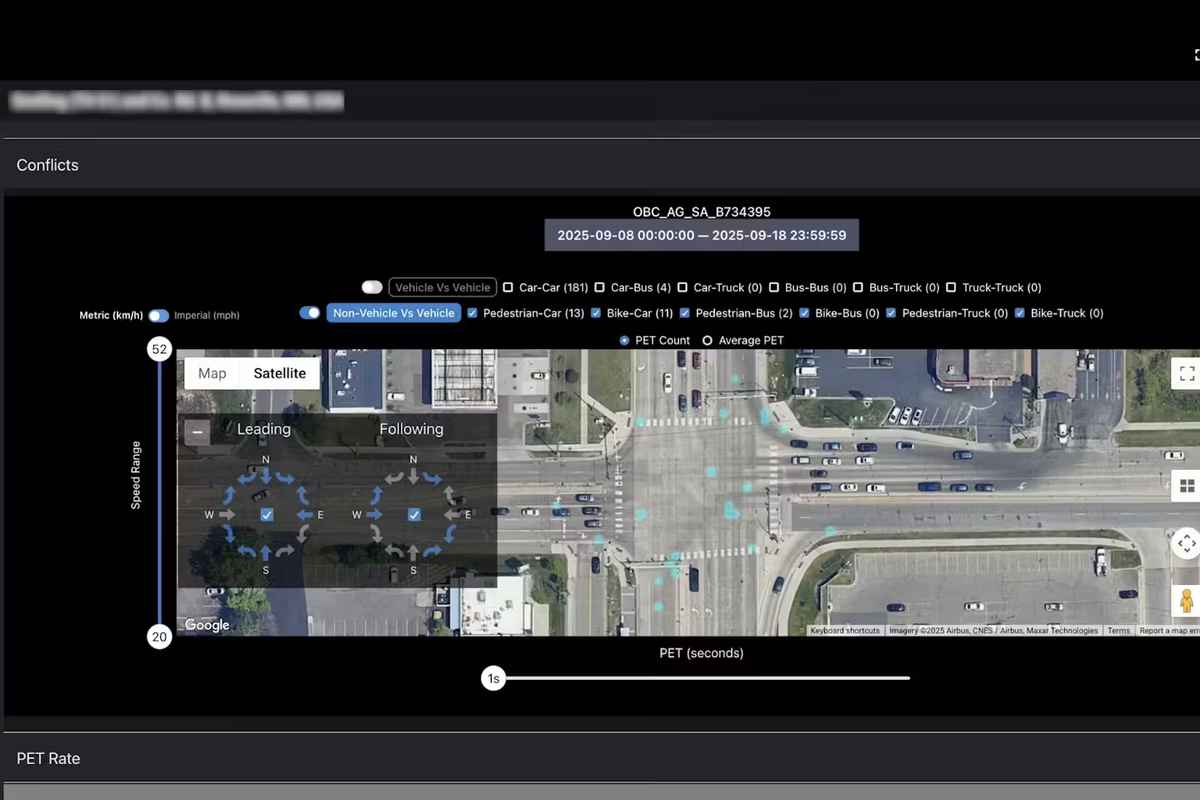The image size is (1200, 800).
Task: Uncheck Pedestrian-Car (13) checkbox
Action: coord(472,313)
